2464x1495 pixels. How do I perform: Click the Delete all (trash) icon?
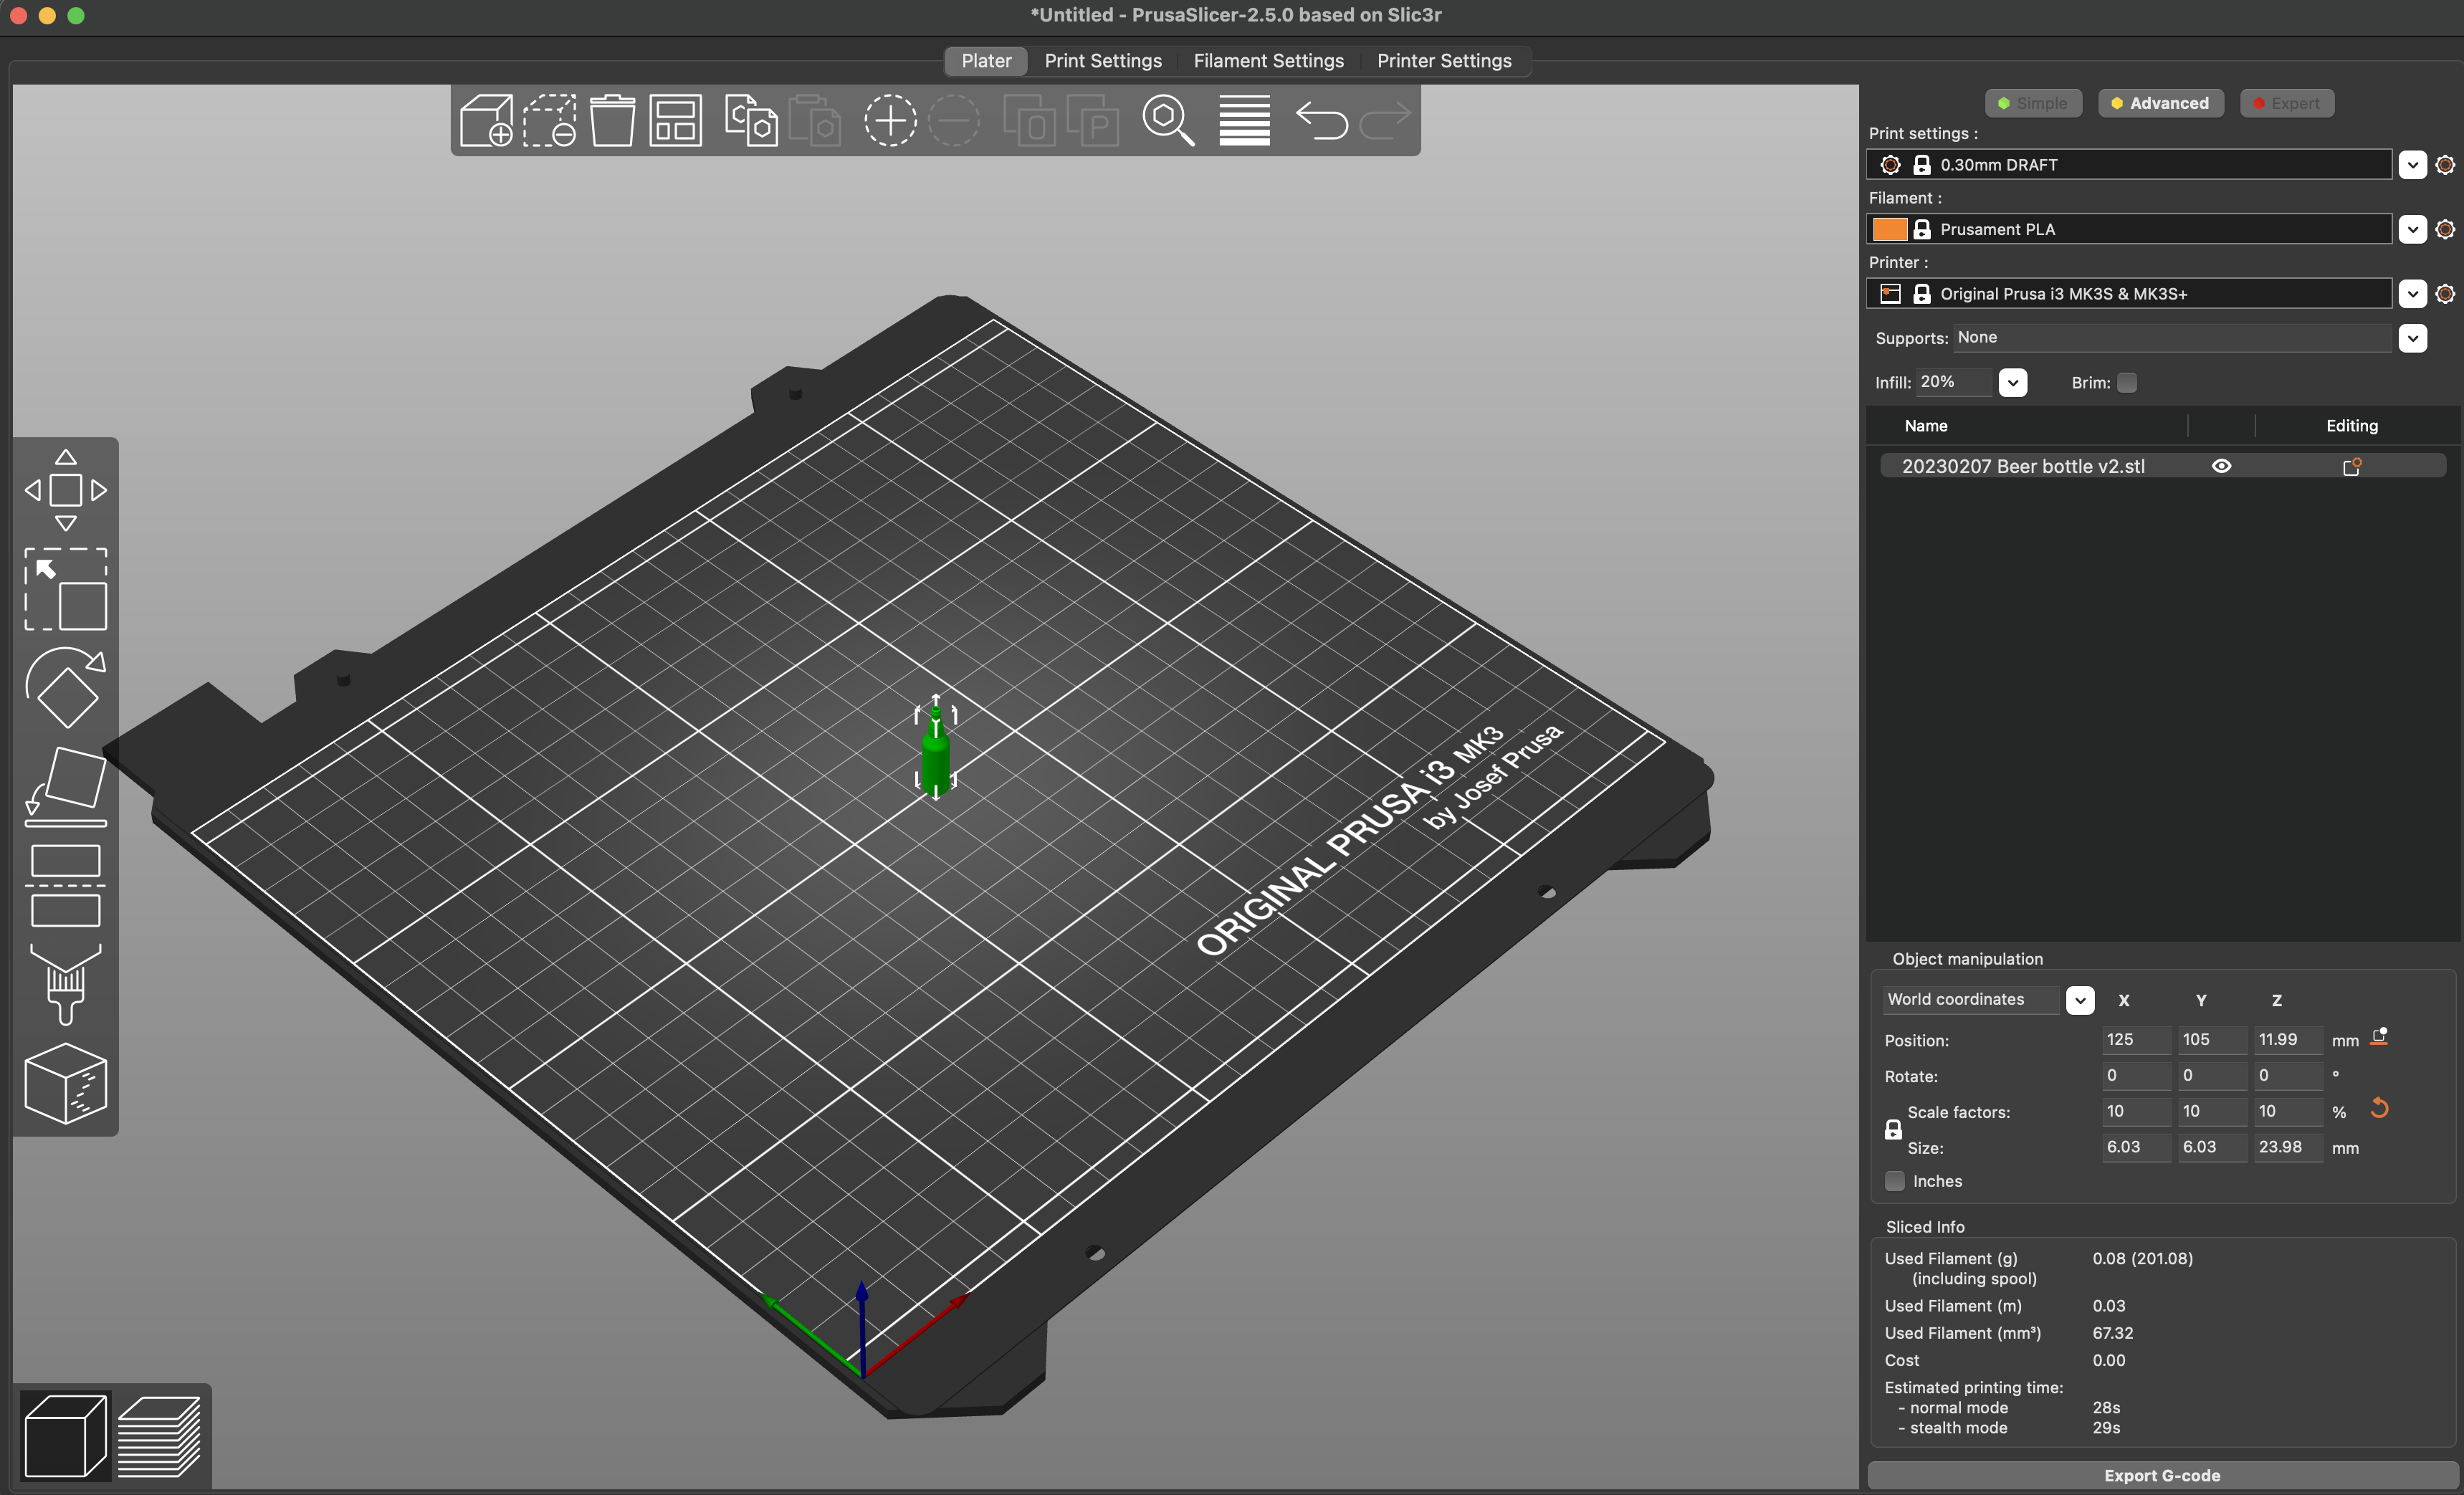pos(612,121)
